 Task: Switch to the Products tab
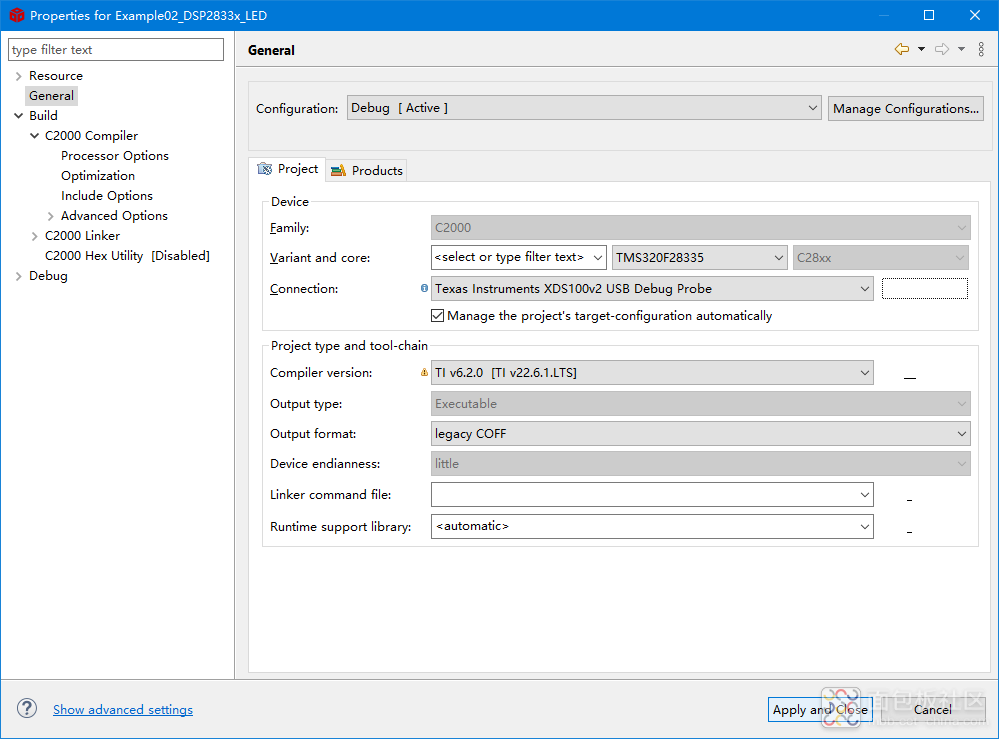click(367, 171)
